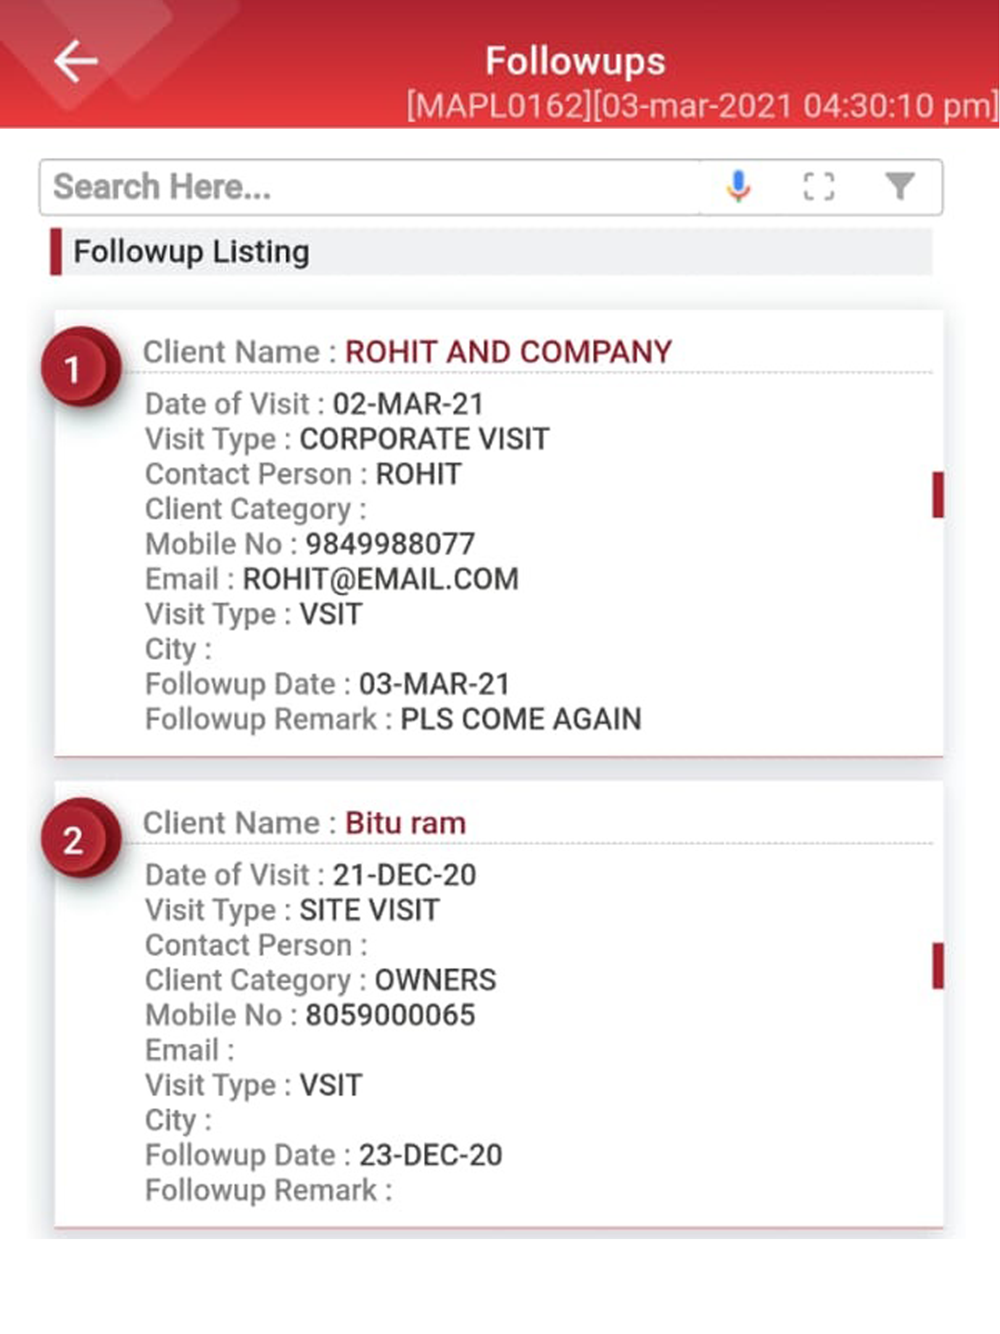This screenshot has width=1000, height=1334.
Task: Open client ROHIT AND COMPANY
Action: [508, 352]
